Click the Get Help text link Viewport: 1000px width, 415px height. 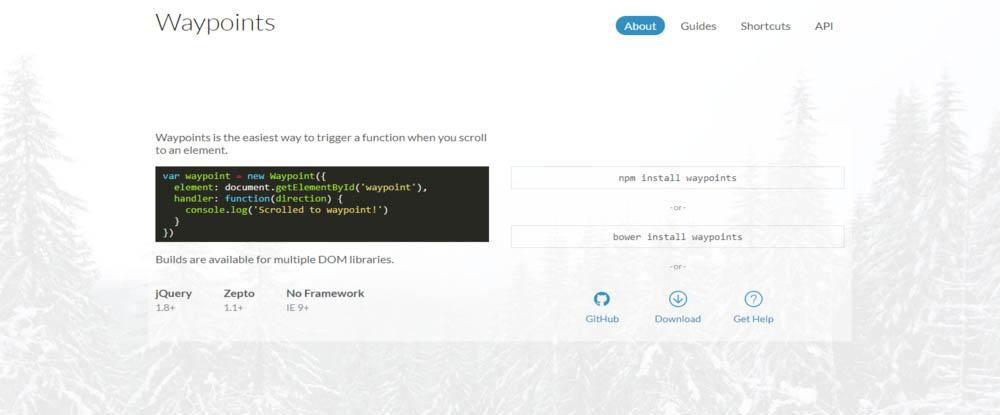[753, 319]
